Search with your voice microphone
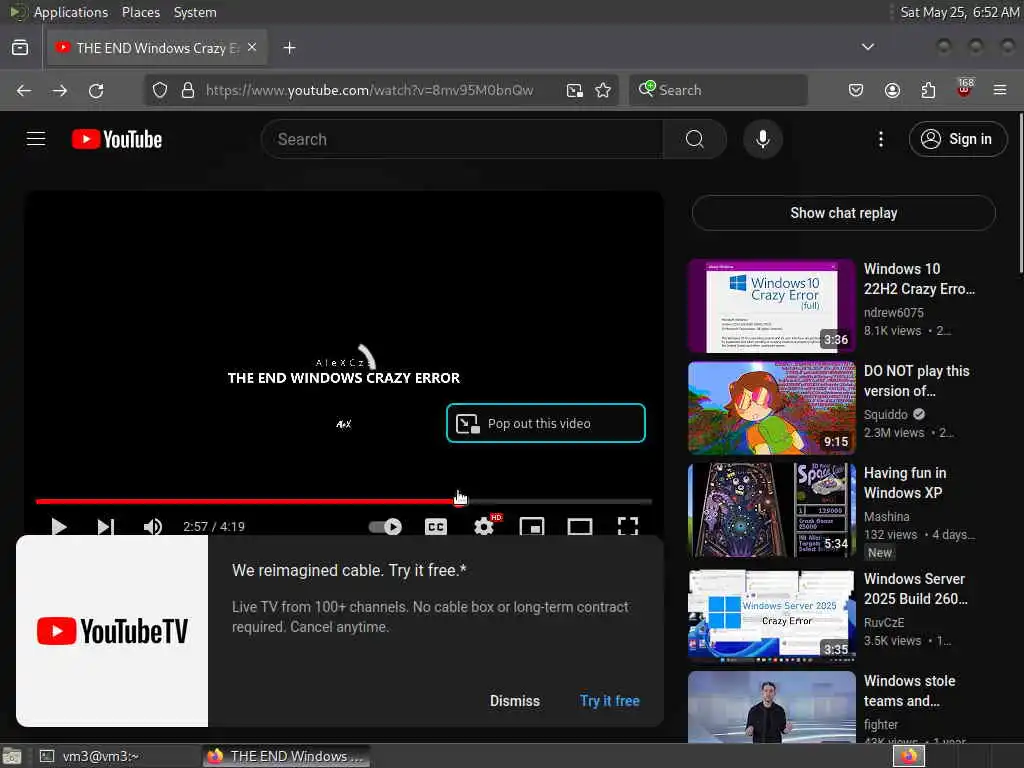This screenshot has width=1024, height=768. point(762,139)
